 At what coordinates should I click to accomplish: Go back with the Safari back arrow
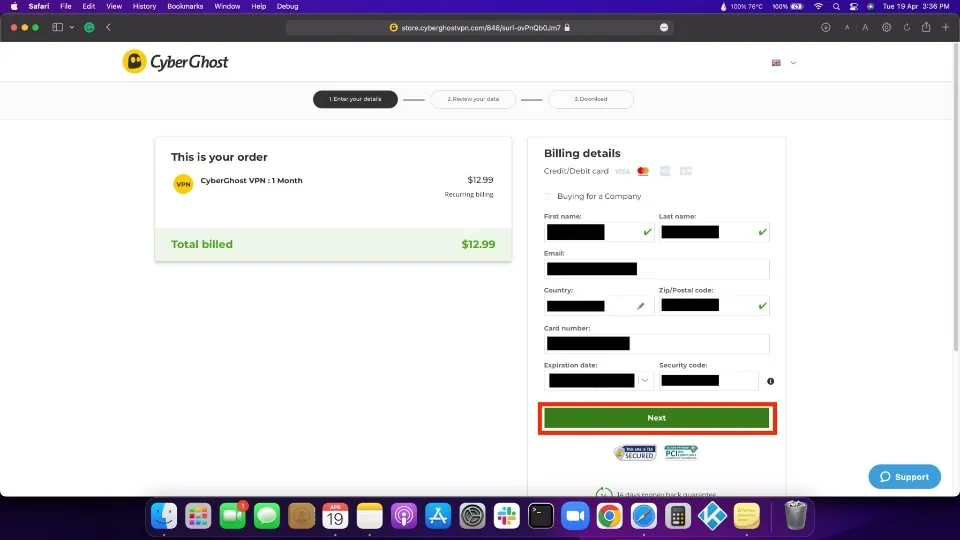point(108,27)
